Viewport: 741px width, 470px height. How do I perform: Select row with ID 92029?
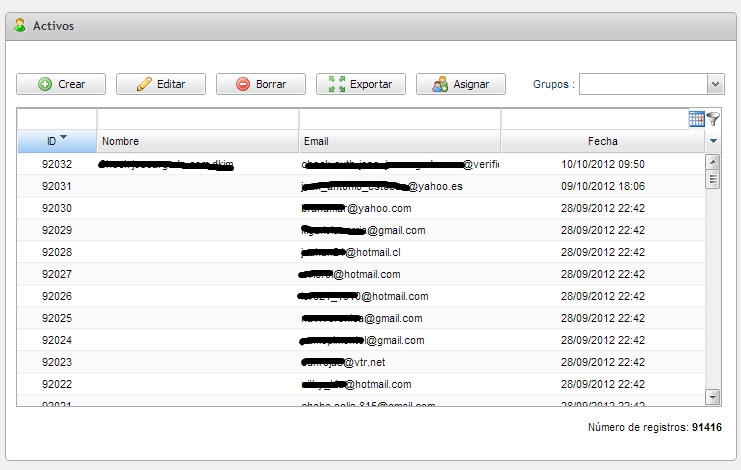point(361,230)
